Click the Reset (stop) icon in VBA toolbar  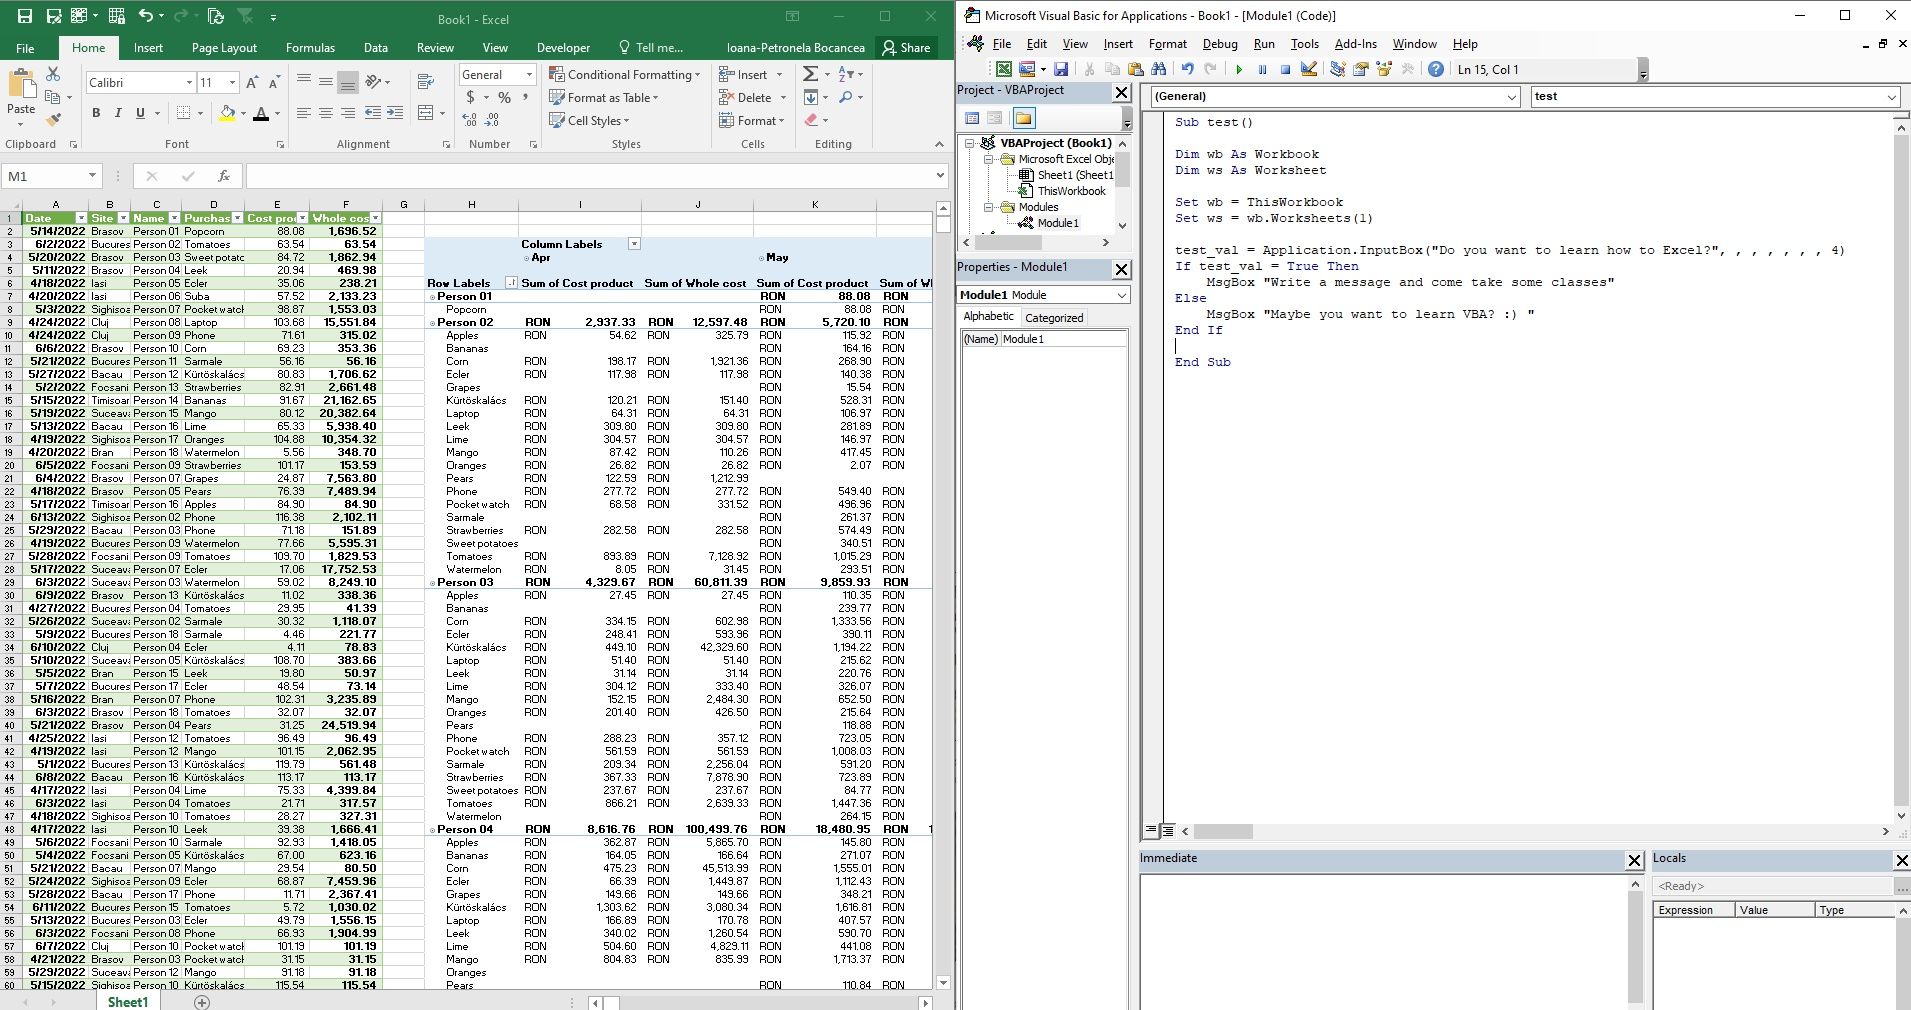coord(1285,69)
